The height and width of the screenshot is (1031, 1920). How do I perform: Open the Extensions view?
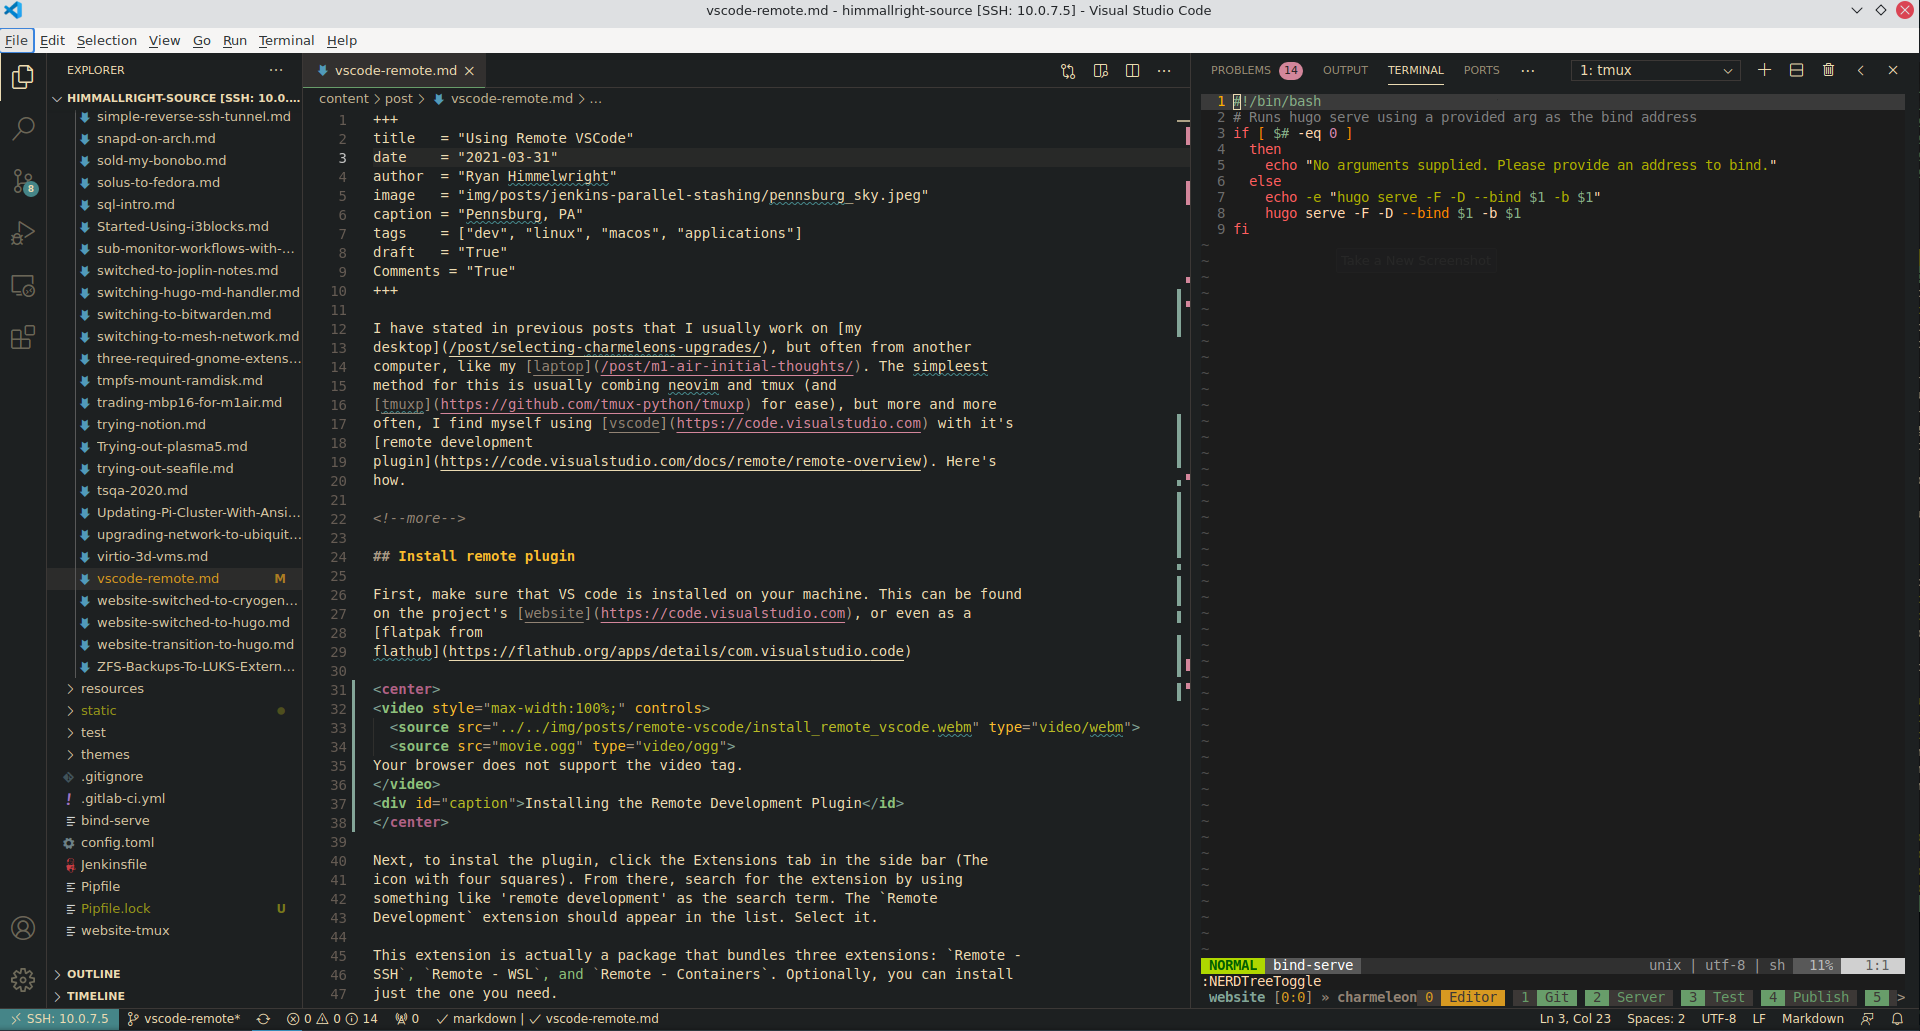pos(23,338)
